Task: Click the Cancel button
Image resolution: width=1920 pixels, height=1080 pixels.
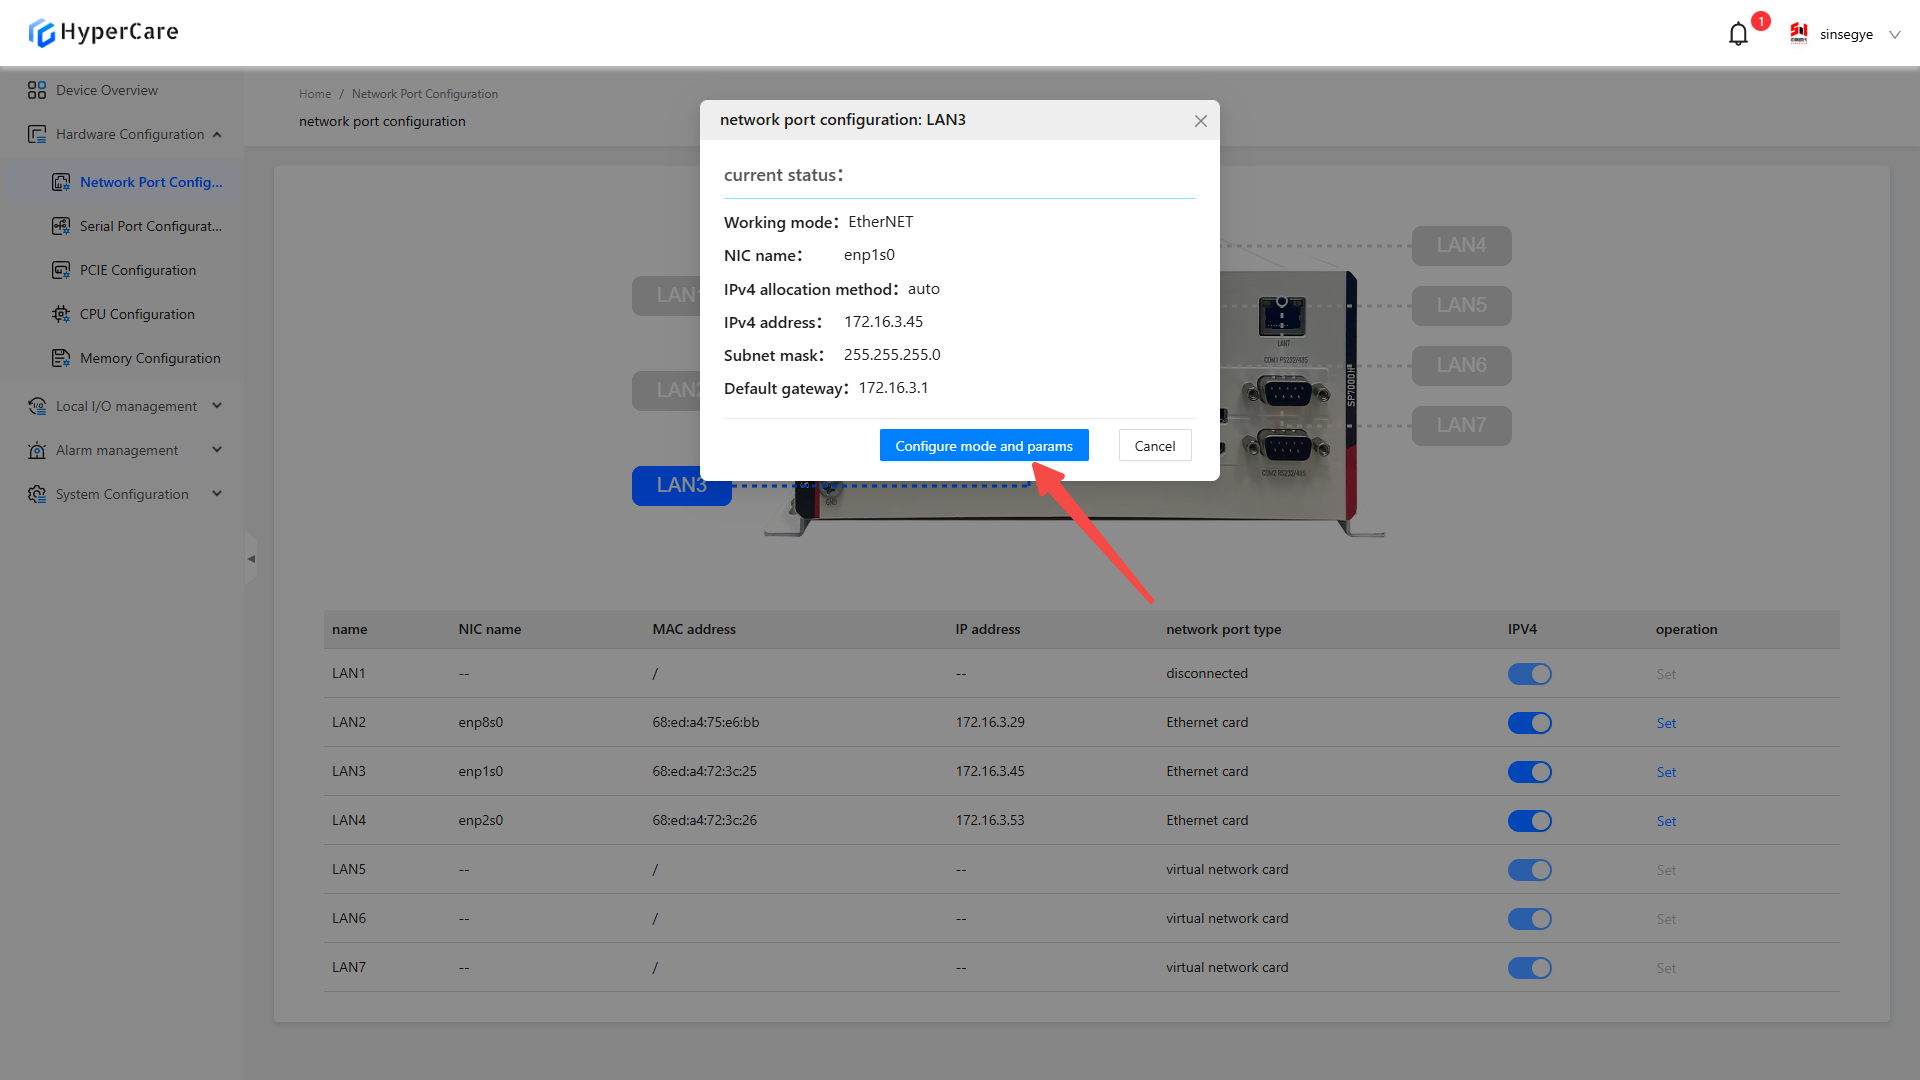Action: coord(1154,446)
